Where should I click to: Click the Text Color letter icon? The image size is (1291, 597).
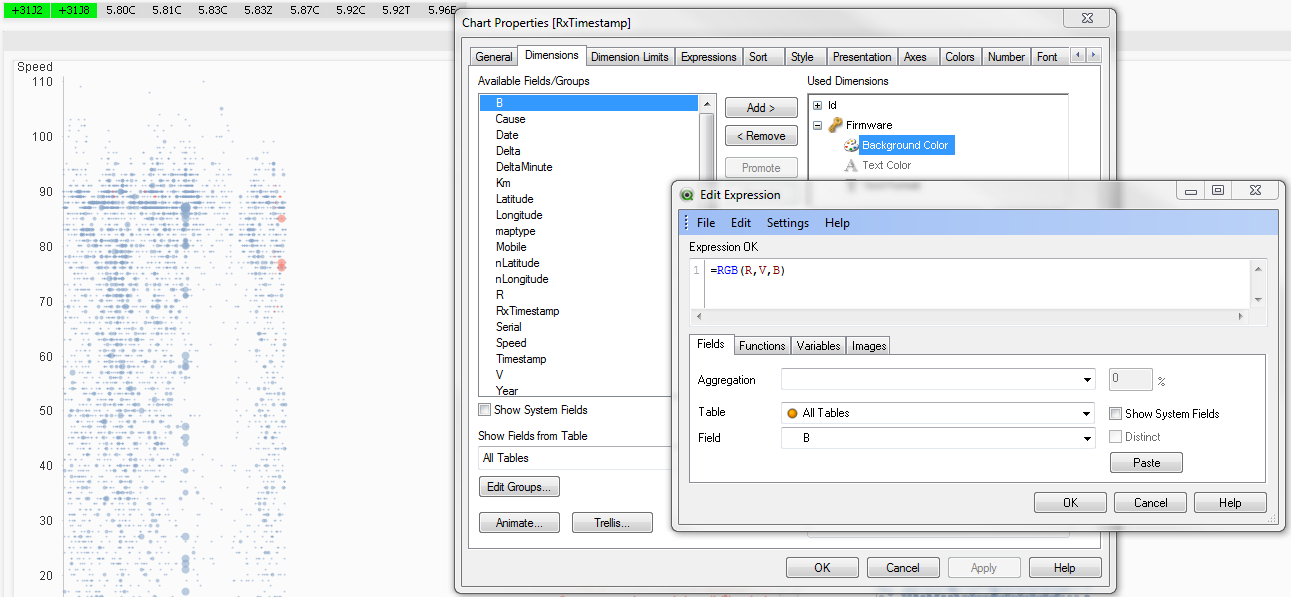click(851, 164)
